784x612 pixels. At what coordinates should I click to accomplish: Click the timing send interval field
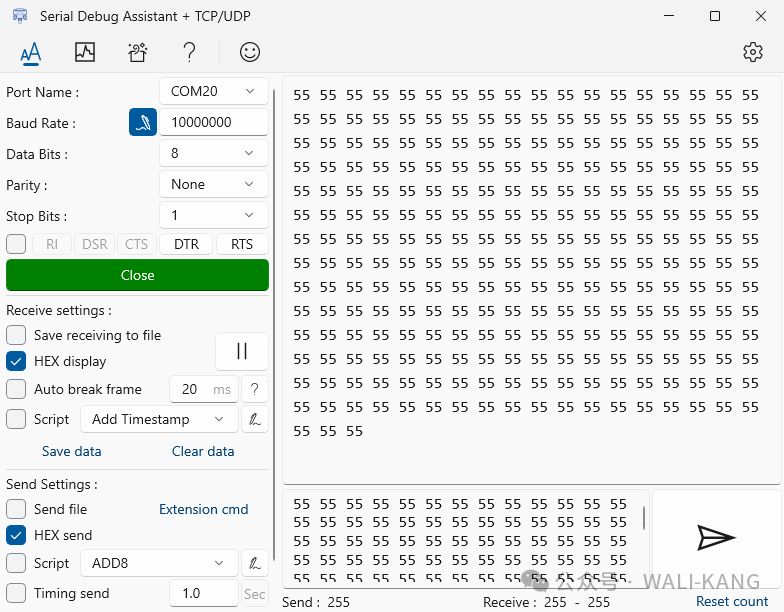click(204, 593)
